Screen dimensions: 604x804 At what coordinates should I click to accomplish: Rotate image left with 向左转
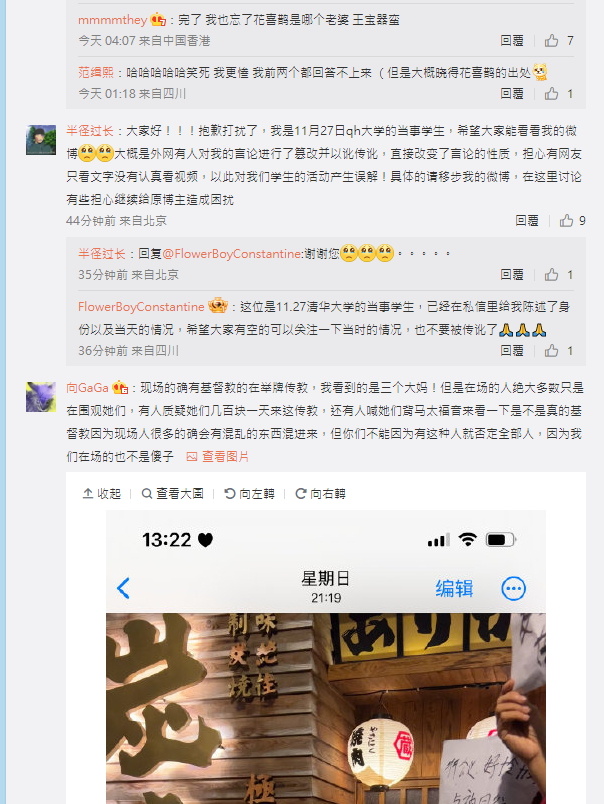tap(249, 493)
